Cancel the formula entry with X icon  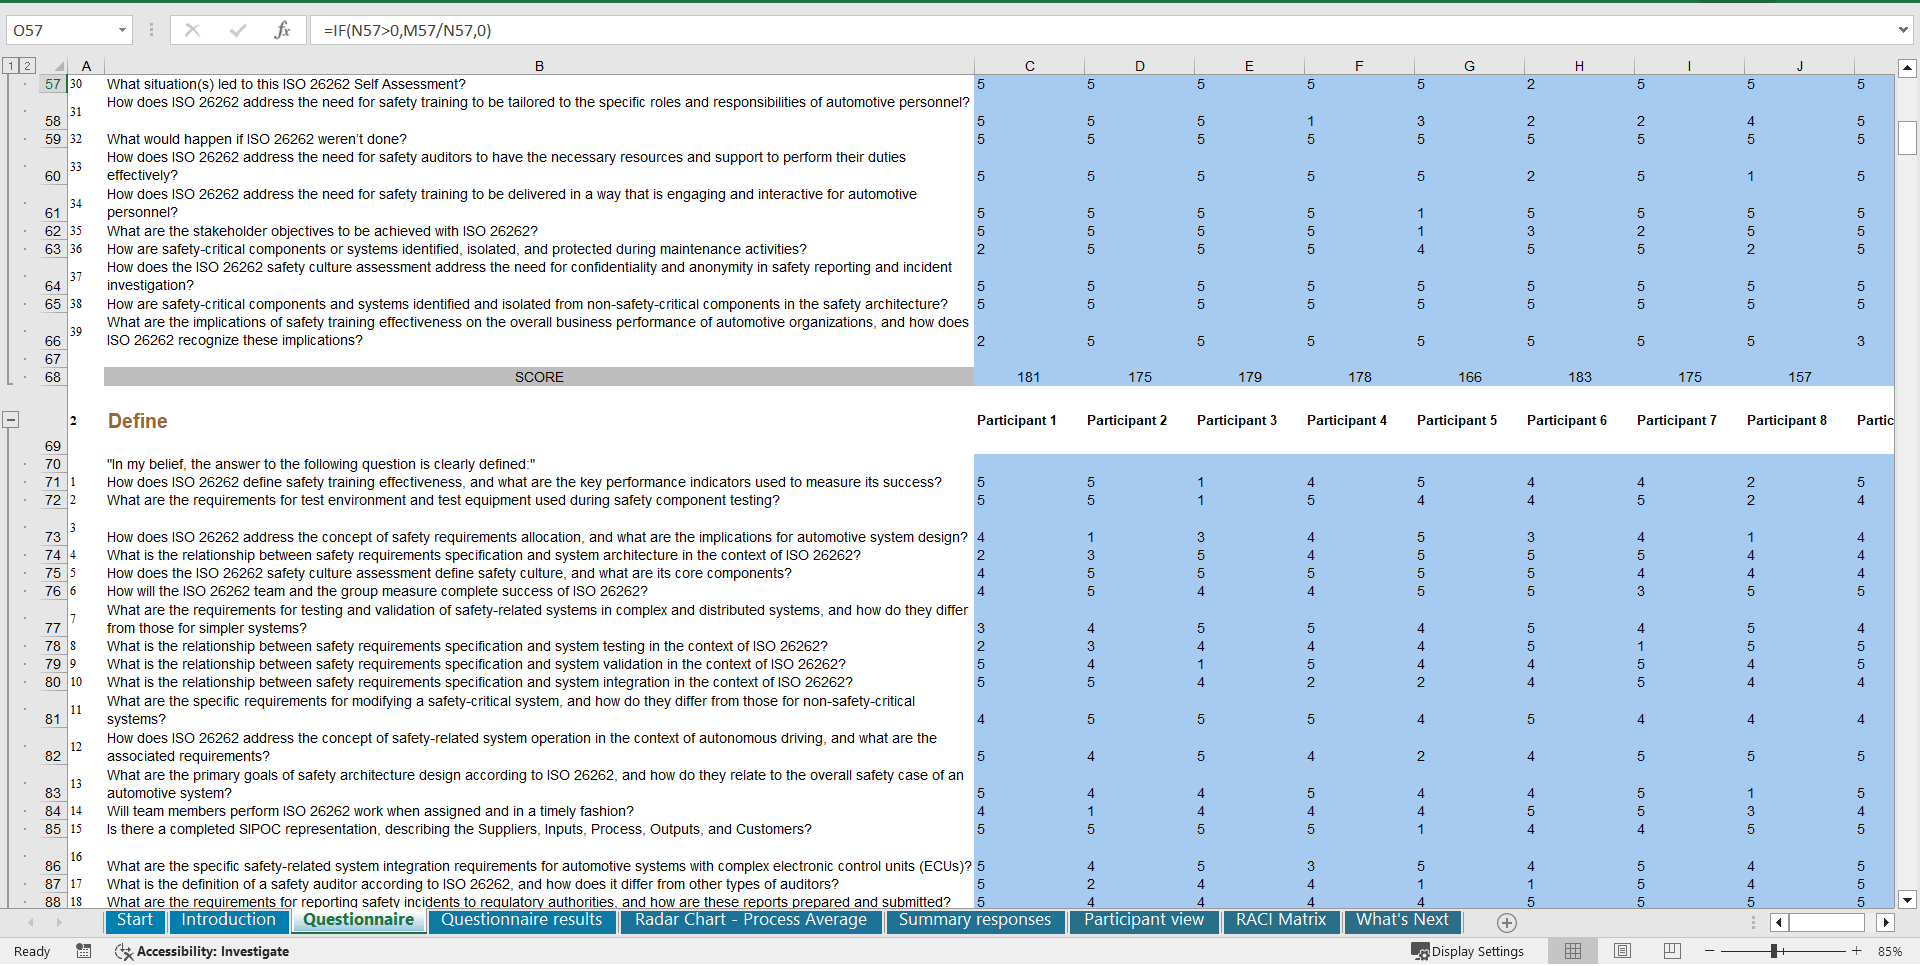(x=192, y=30)
